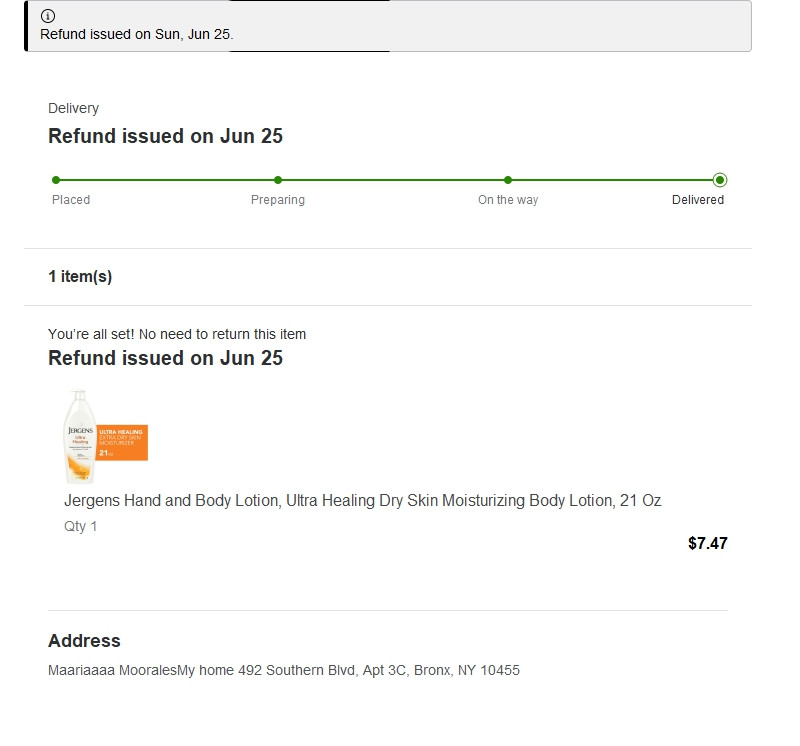Viewport: 800px width, 746px height.
Task: Open the Jergens Hand and Body Lotion title
Action: click(363, 501)
